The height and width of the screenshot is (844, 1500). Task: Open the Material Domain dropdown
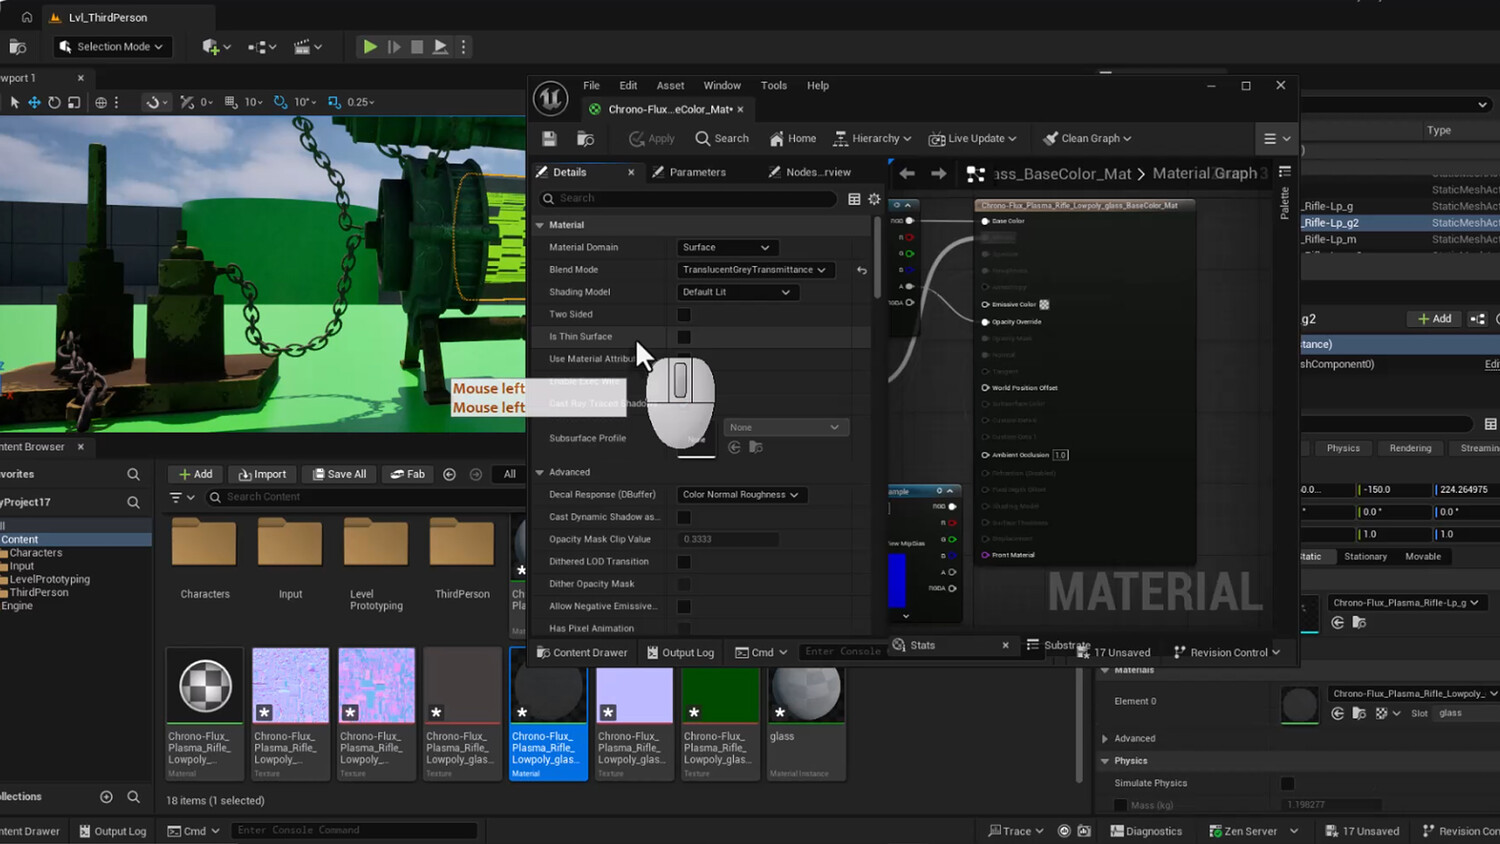click(x=726, y=248)
